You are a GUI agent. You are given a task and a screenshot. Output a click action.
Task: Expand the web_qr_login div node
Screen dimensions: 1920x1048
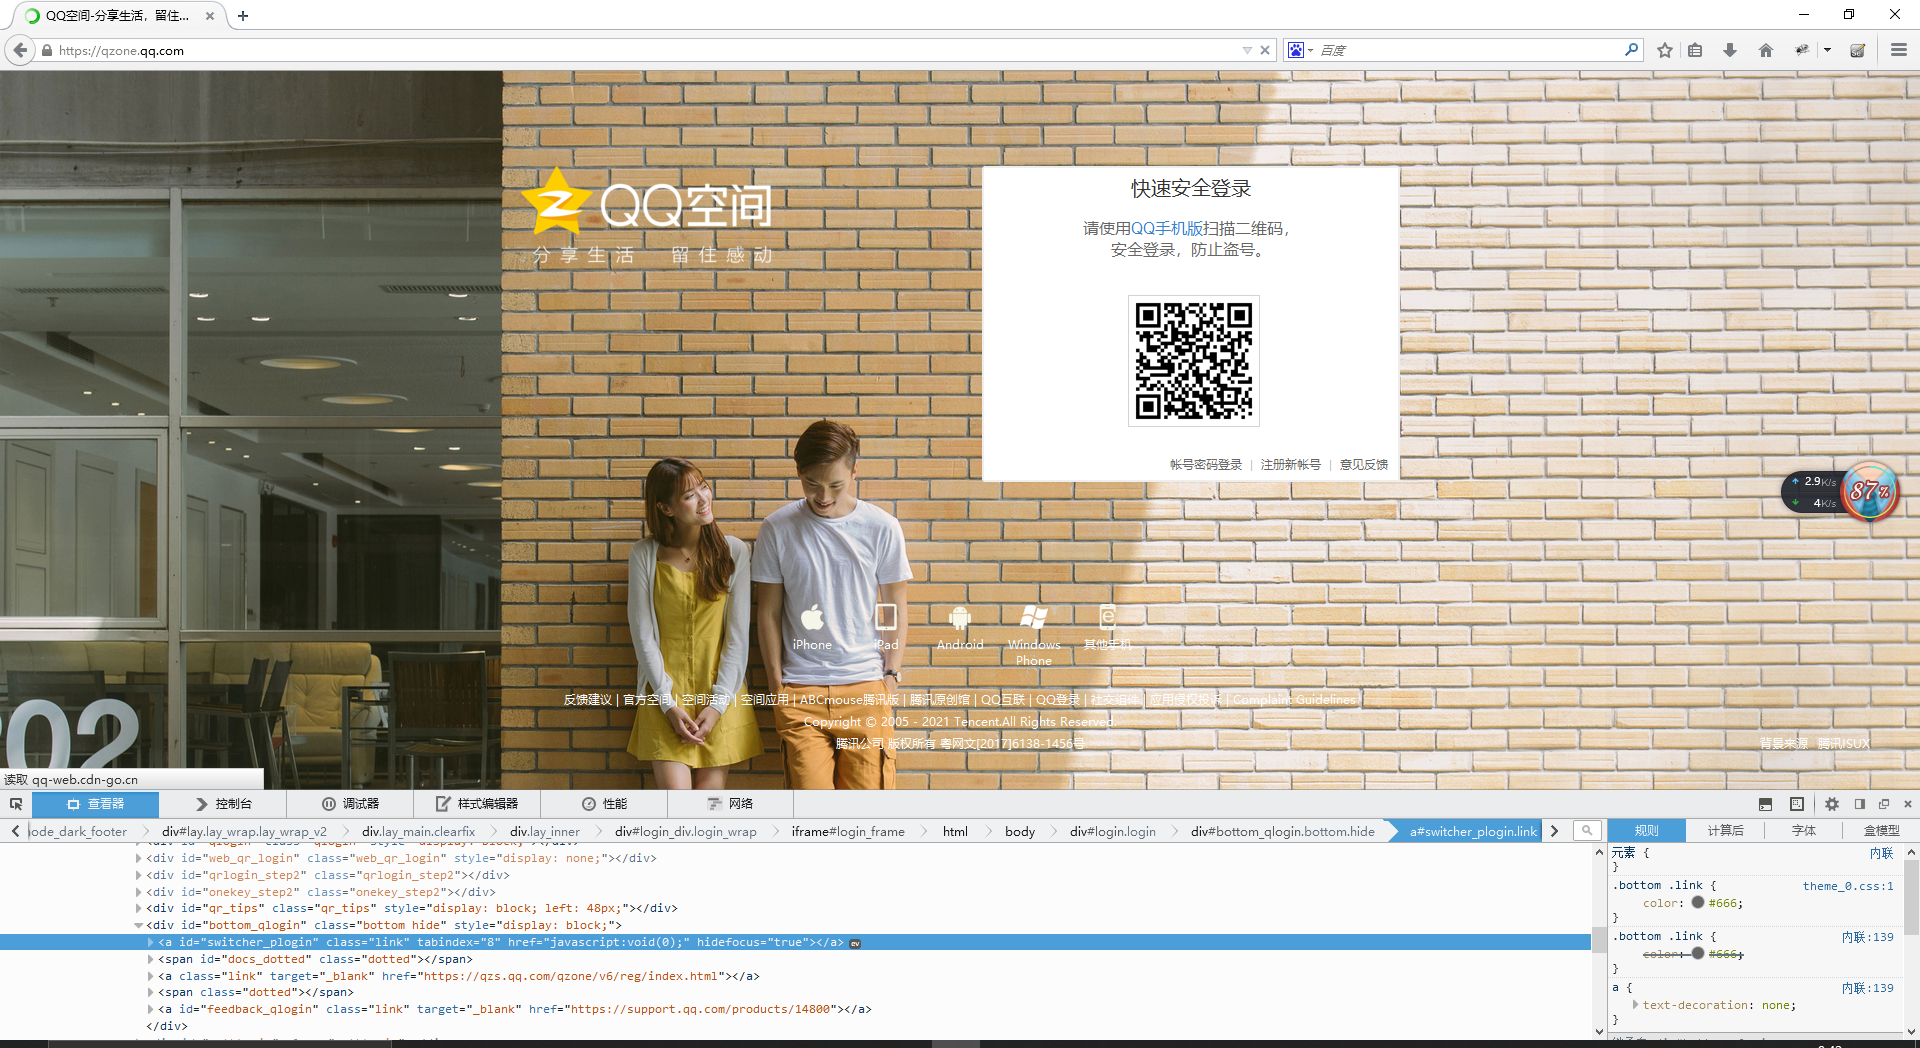pyautogui.click(x=139, y=858)
